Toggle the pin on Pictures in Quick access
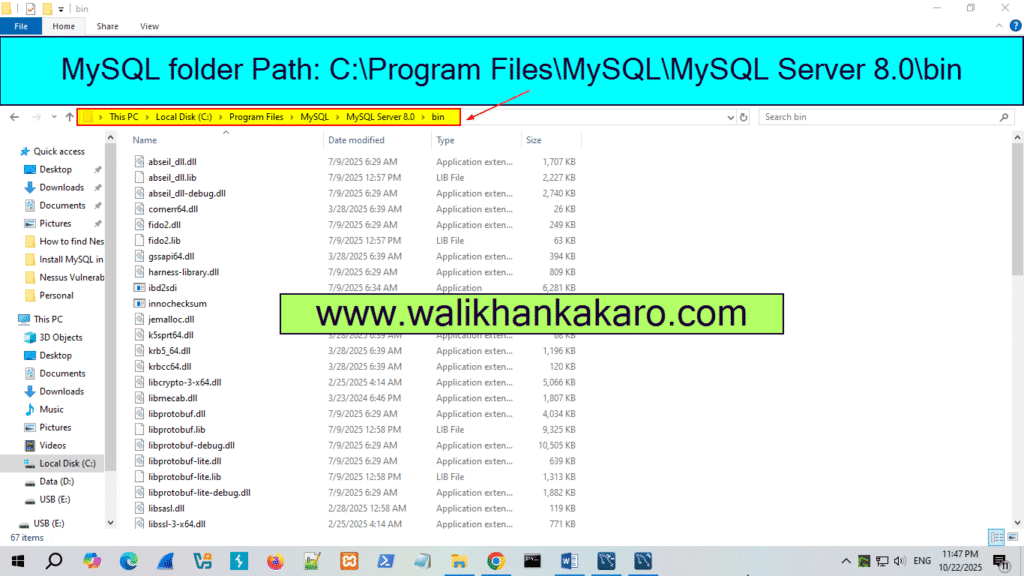Screen dimensions: 1024x576 click(98, 222)
